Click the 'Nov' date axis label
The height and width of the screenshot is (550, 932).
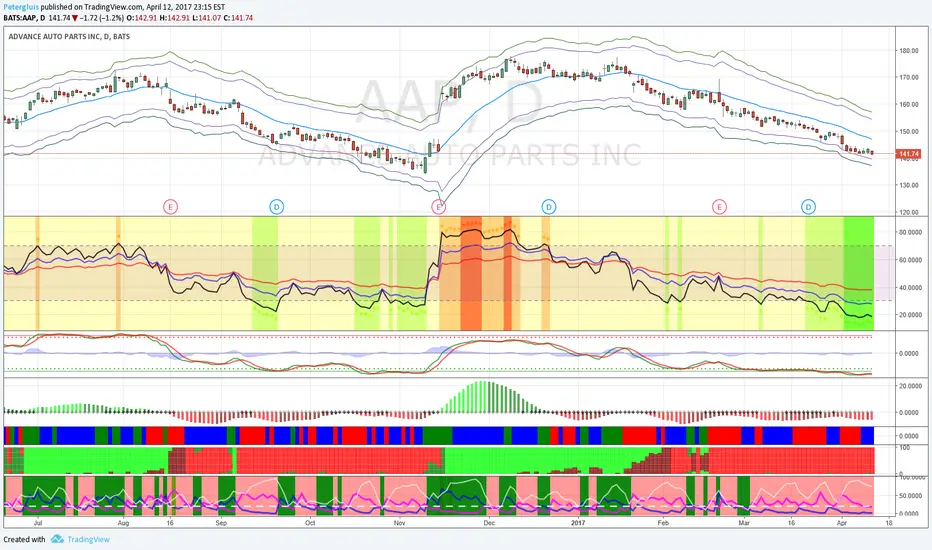pos(399,523)
